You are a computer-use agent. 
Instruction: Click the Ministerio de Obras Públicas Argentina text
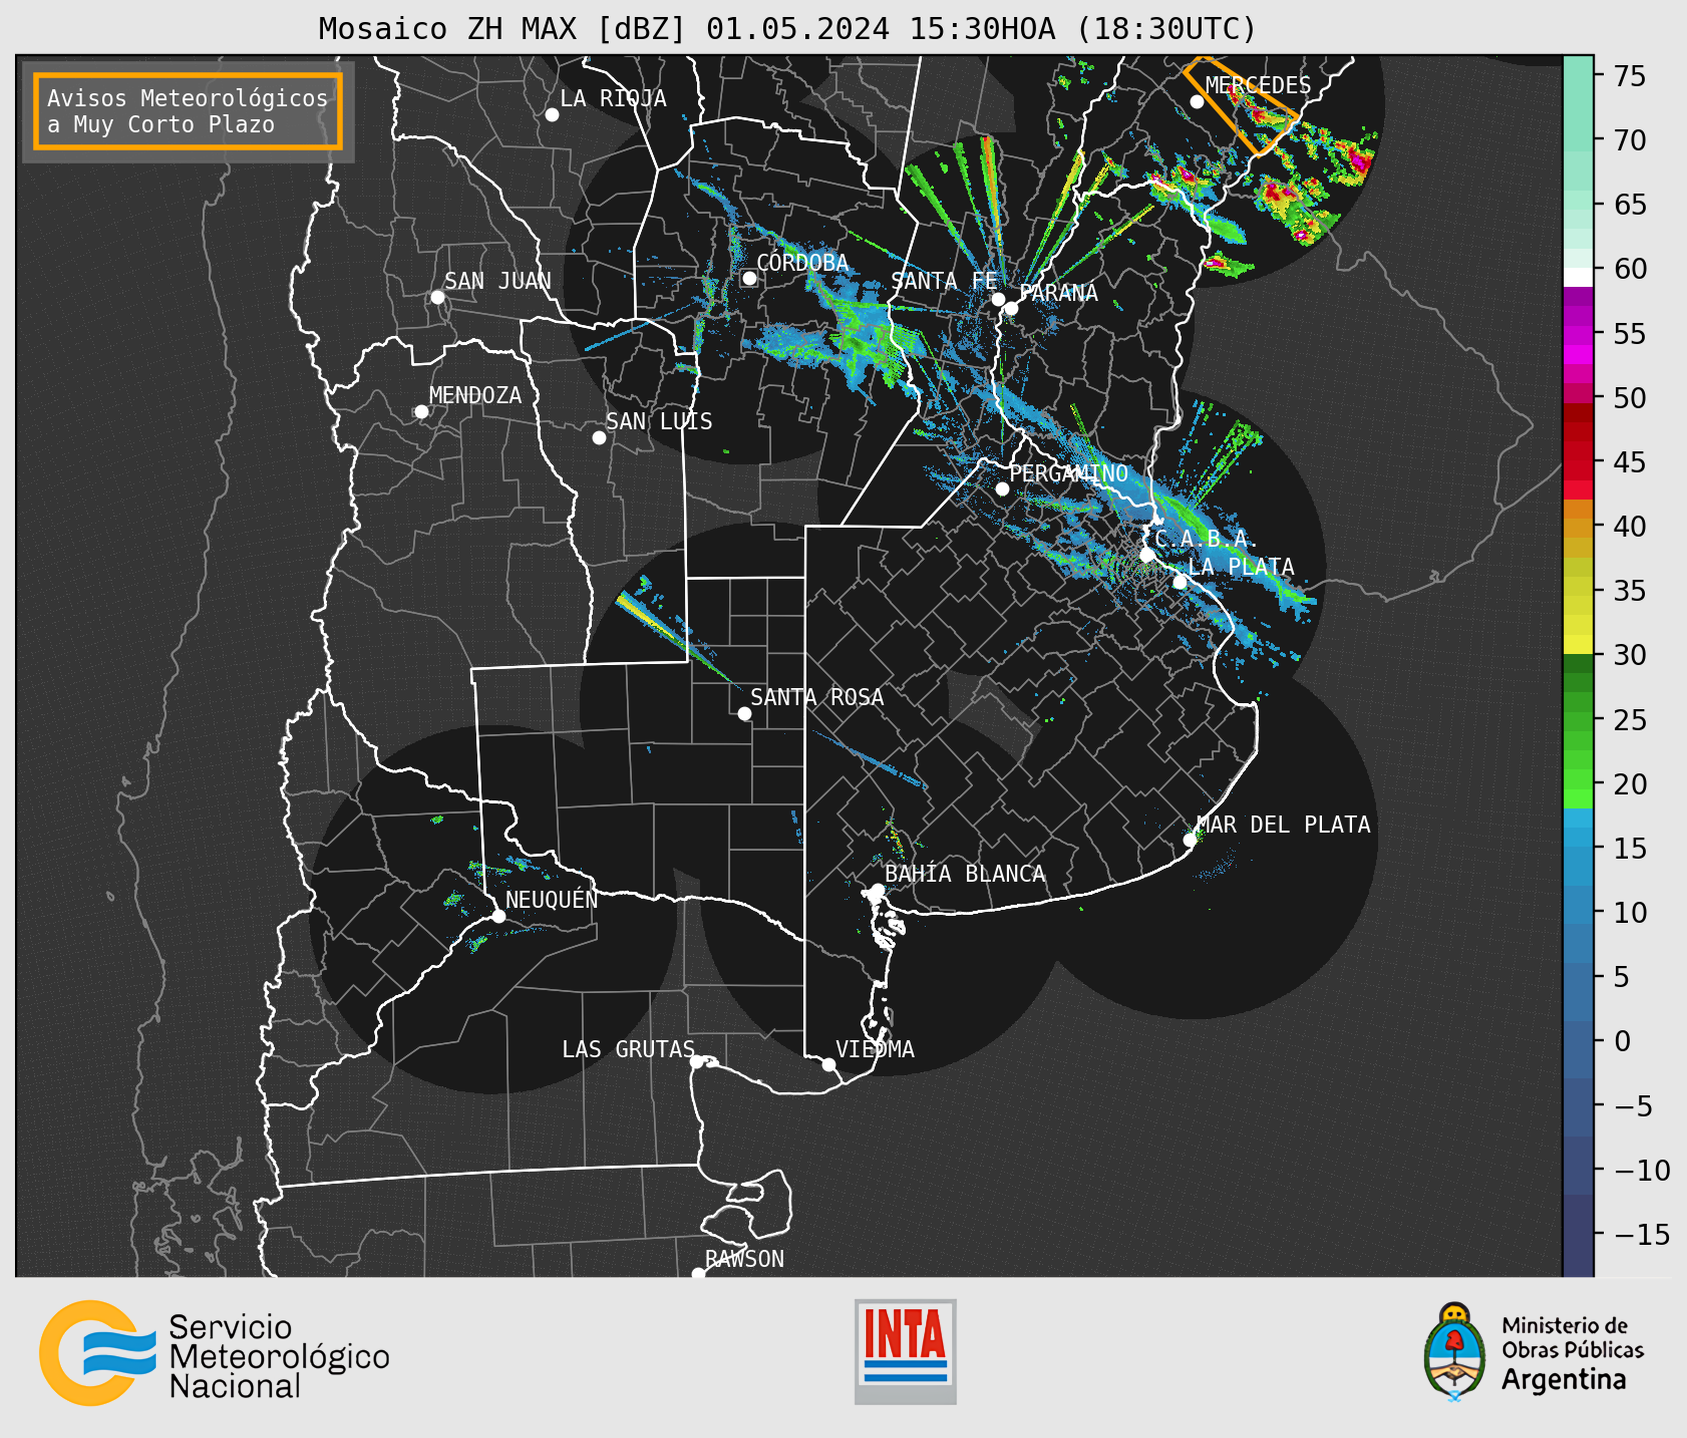coord(1572,1353)
